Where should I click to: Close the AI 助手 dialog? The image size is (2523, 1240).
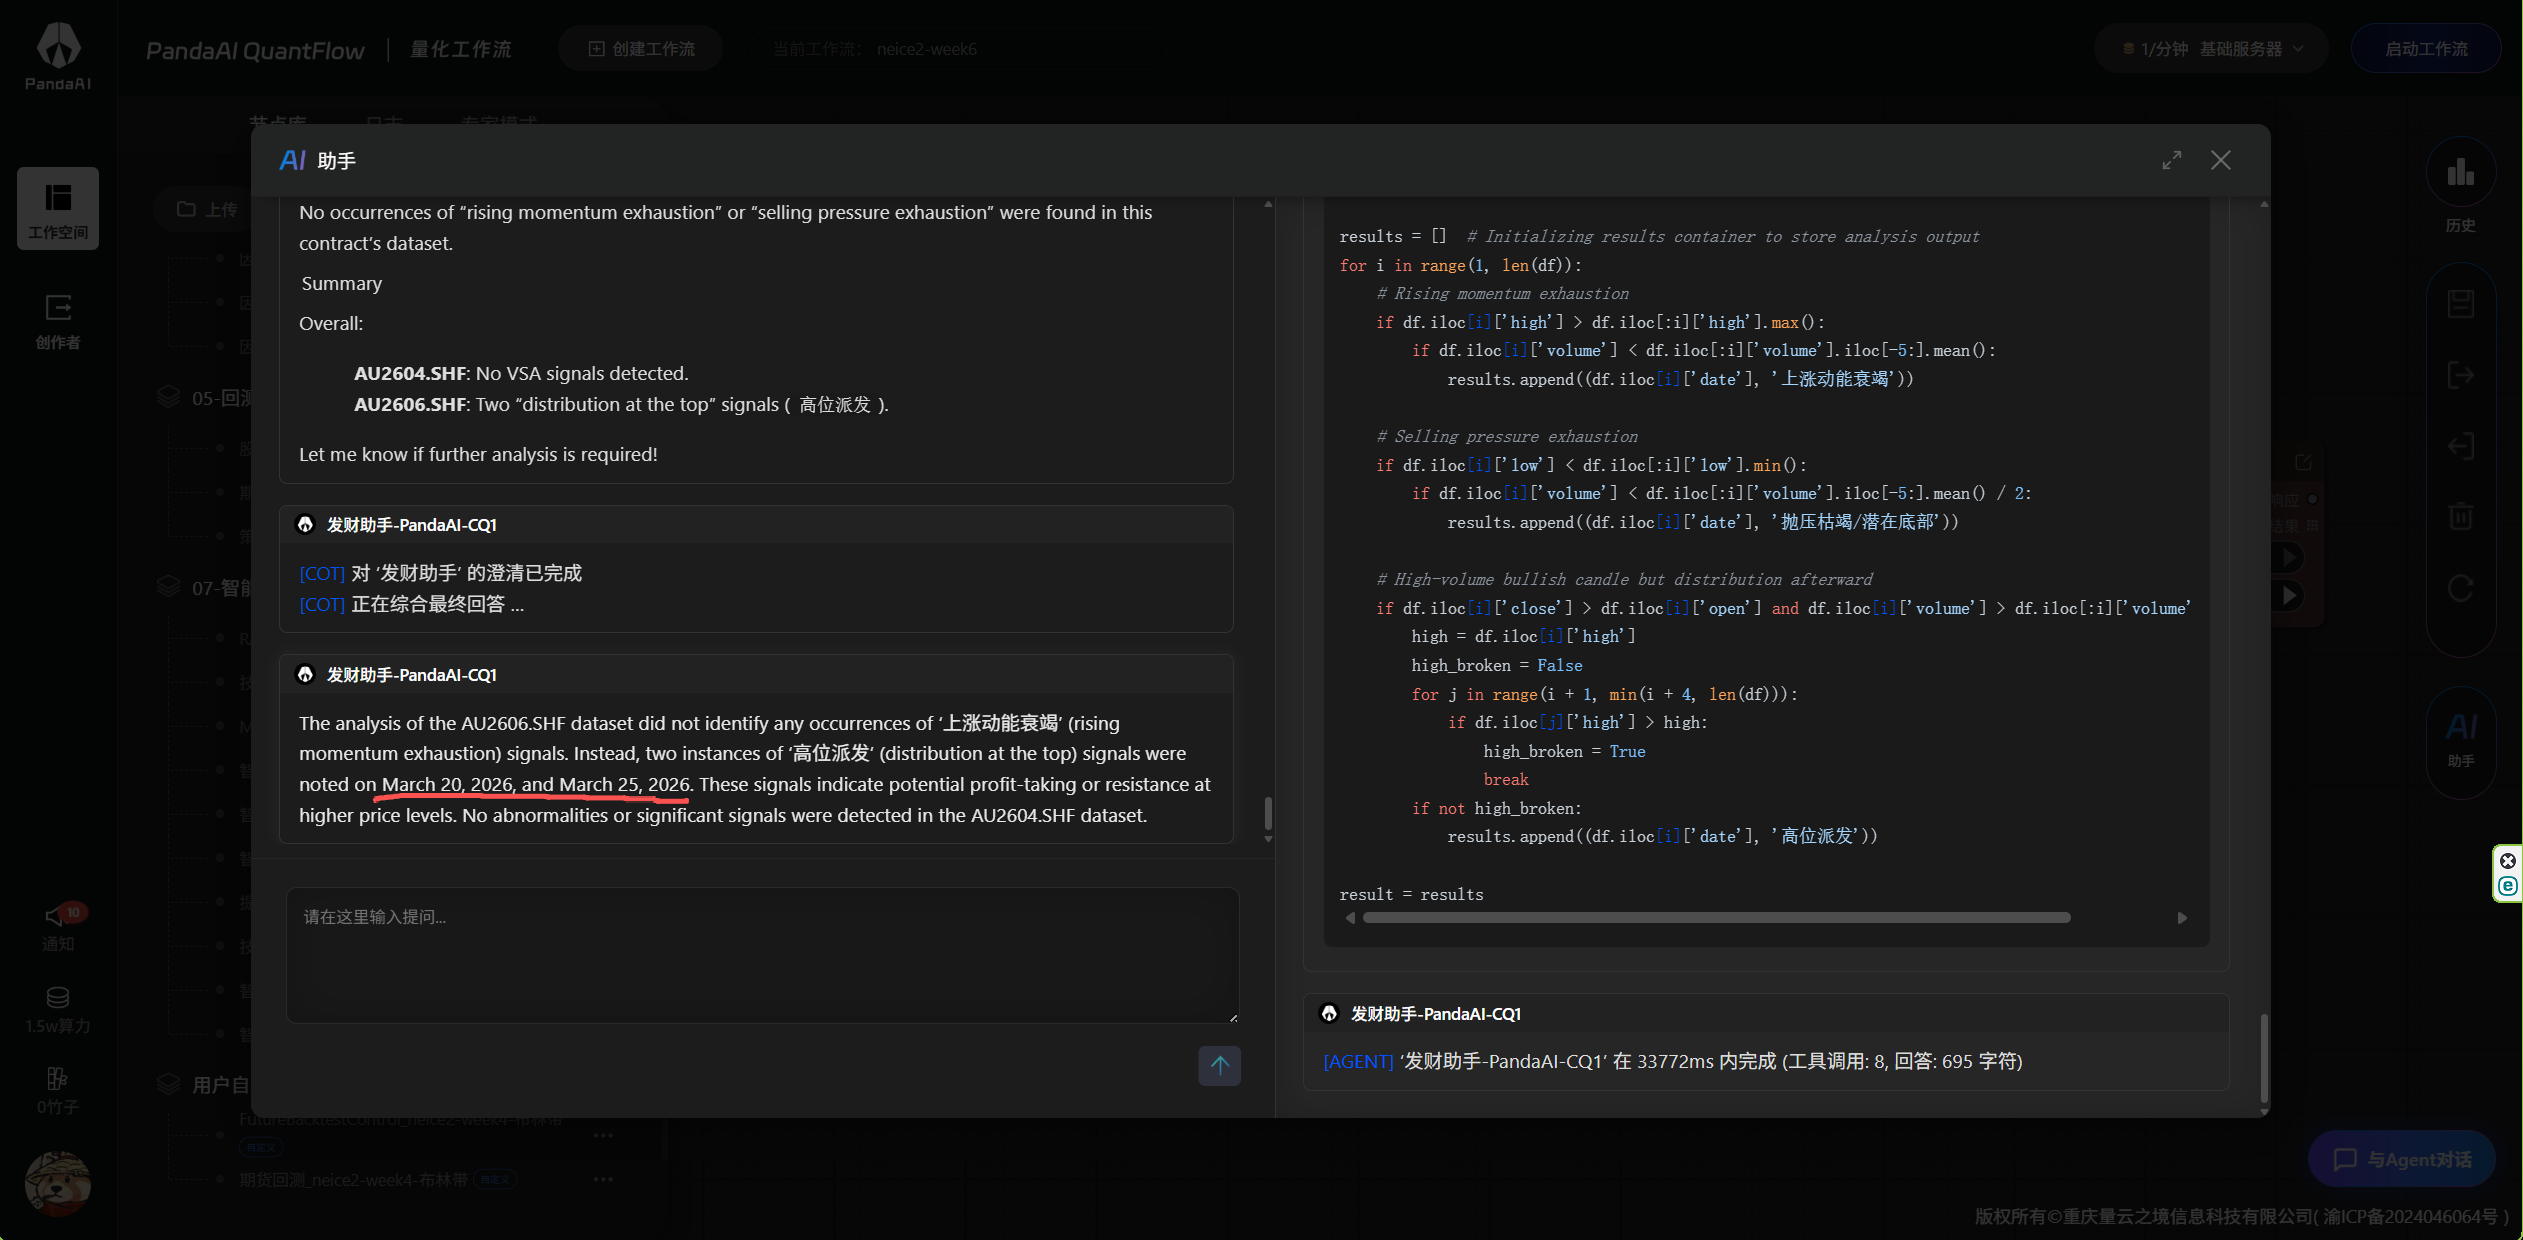2220,161
